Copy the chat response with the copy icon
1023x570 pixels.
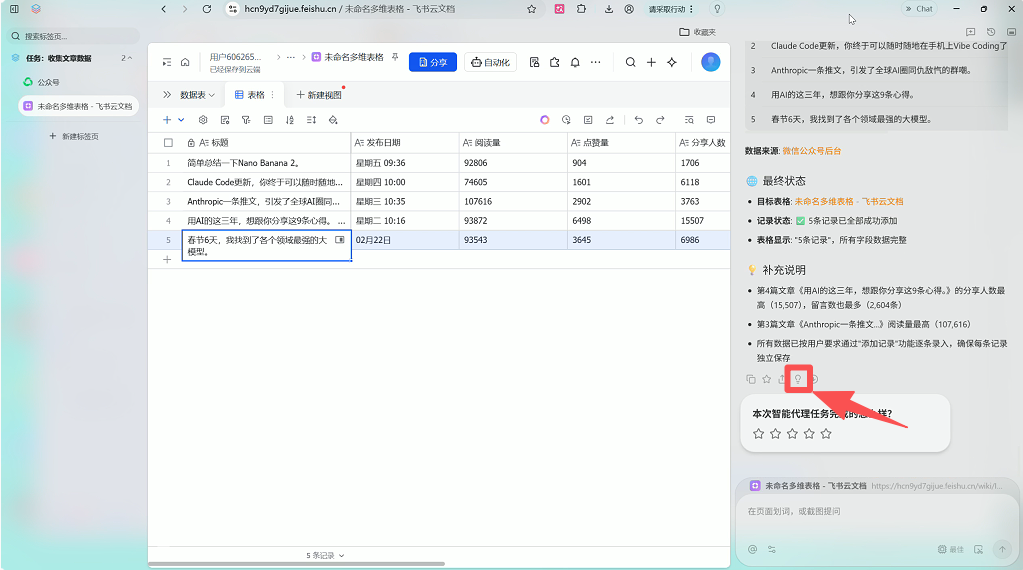751,379
